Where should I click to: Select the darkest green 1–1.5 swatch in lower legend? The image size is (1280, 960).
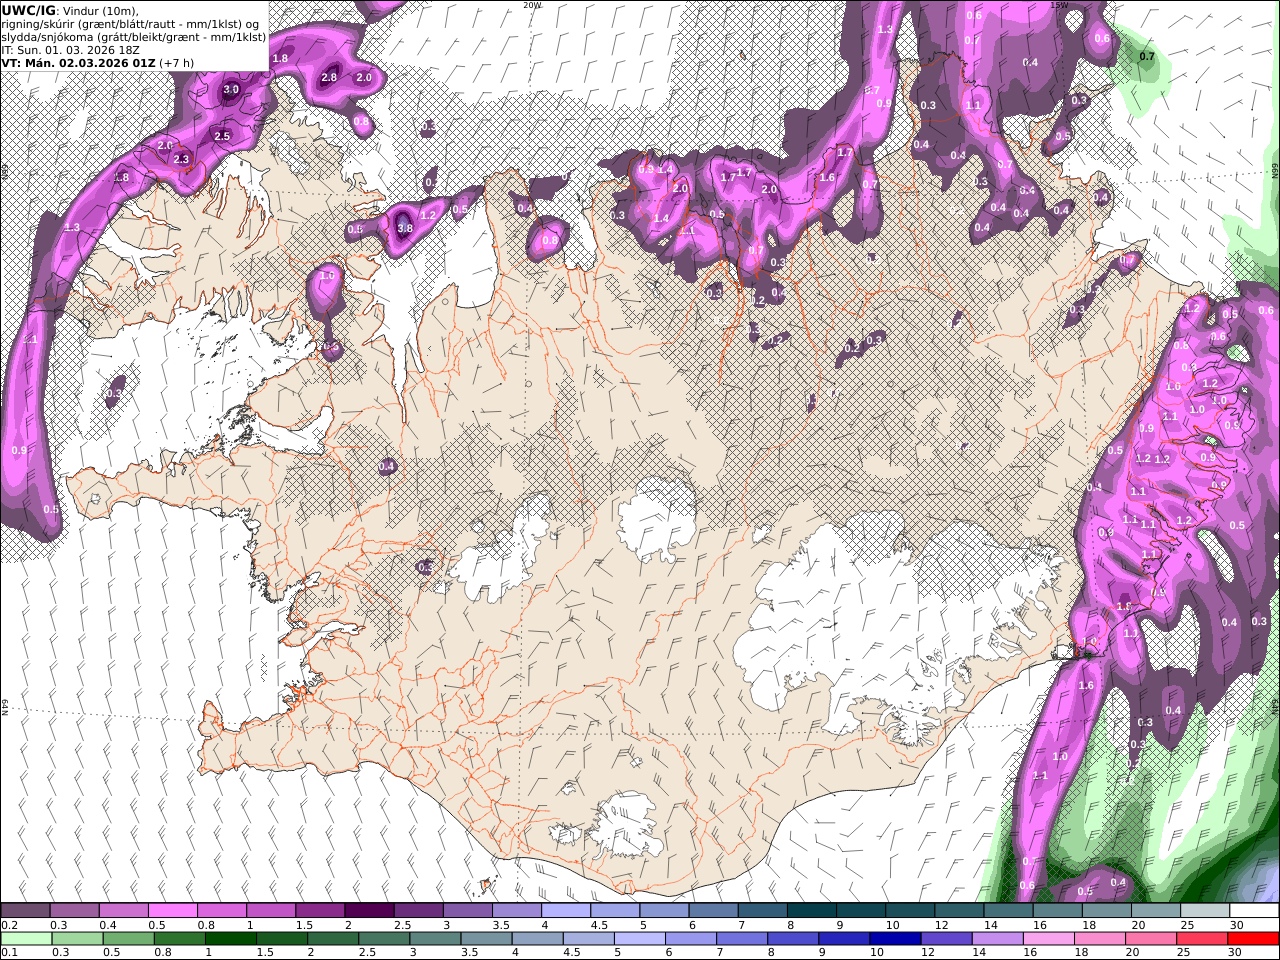(x=231, y=939)
